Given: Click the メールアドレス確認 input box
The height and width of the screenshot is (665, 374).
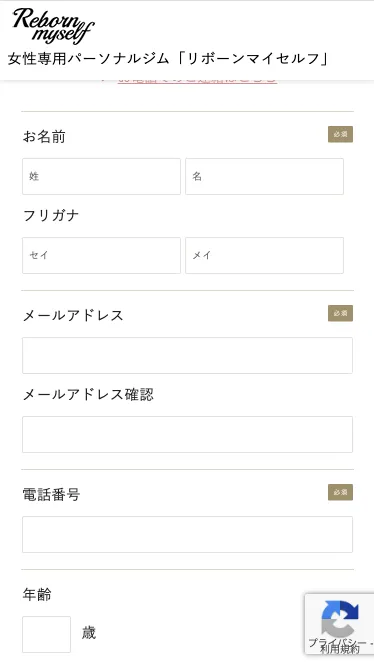Looking at the screenshot, I should pos(187,434).
